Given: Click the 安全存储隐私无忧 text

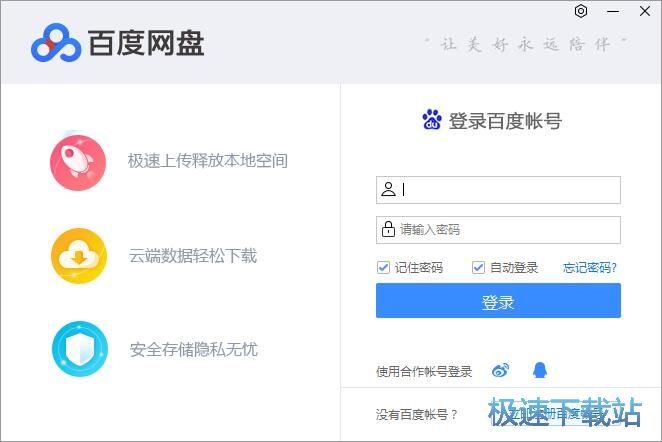Looking at the screenshot, I should coord(194,350).
